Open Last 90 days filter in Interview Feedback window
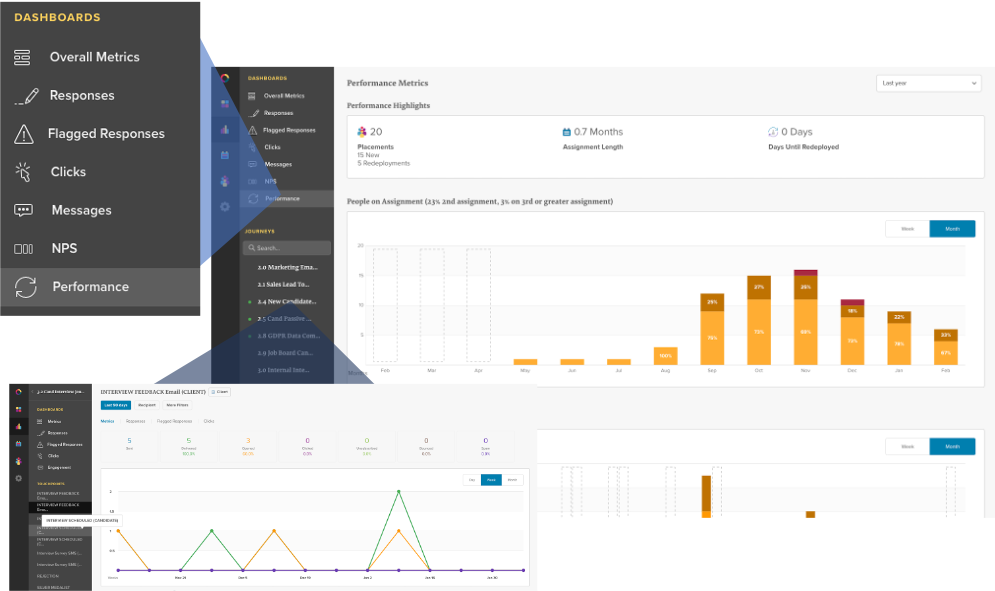995x591 pixels. click(116, 405)
